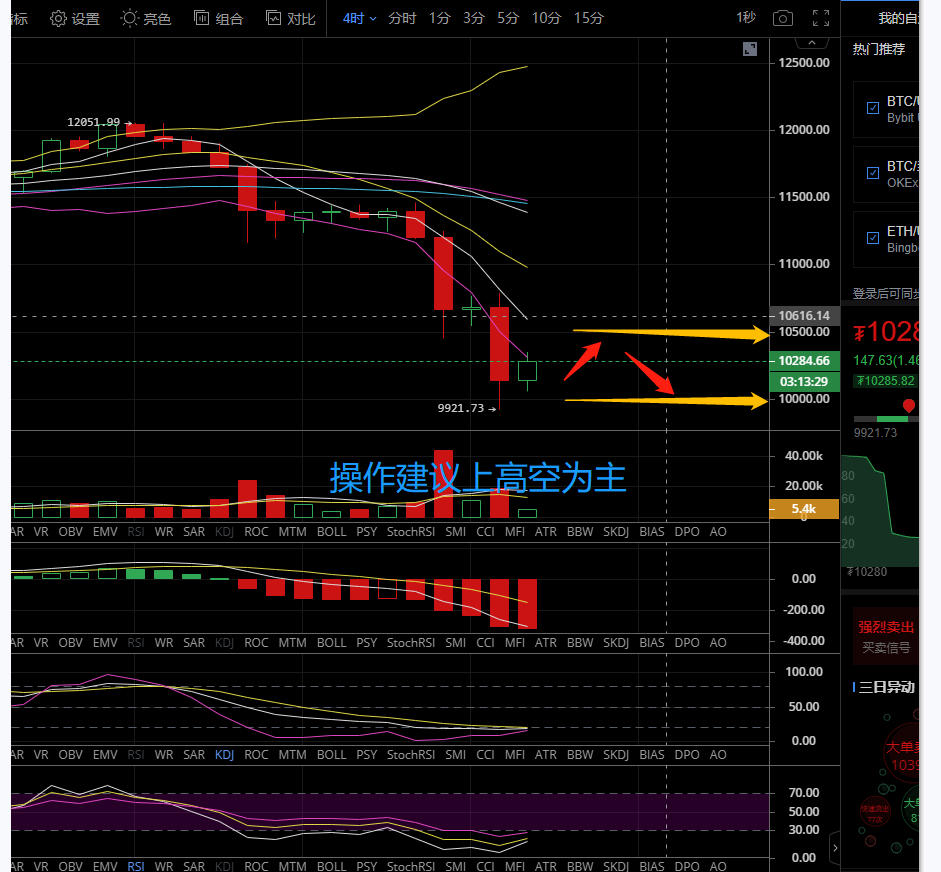Select the 15分 timeframe
This screenshot has height=872, width=941.
coord(589,18)
